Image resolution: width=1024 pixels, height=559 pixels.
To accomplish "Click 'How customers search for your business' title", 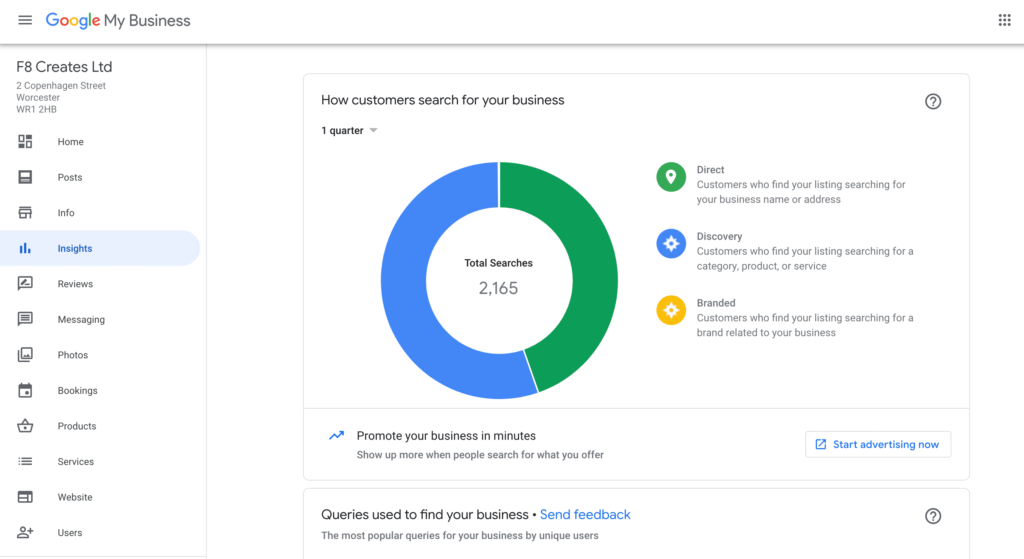I will coord(442,100).
